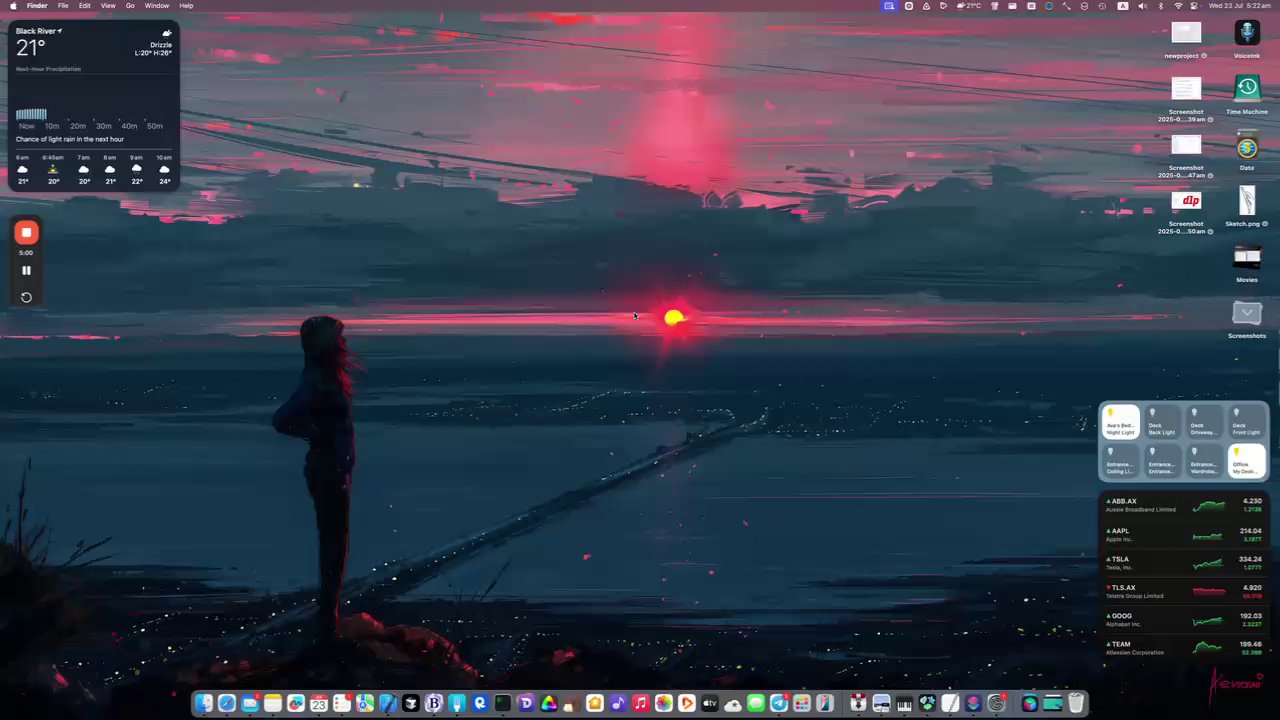Stop the screen recording
The width and height of the screenshot is (1280, 720).
(x=26, y=232)
